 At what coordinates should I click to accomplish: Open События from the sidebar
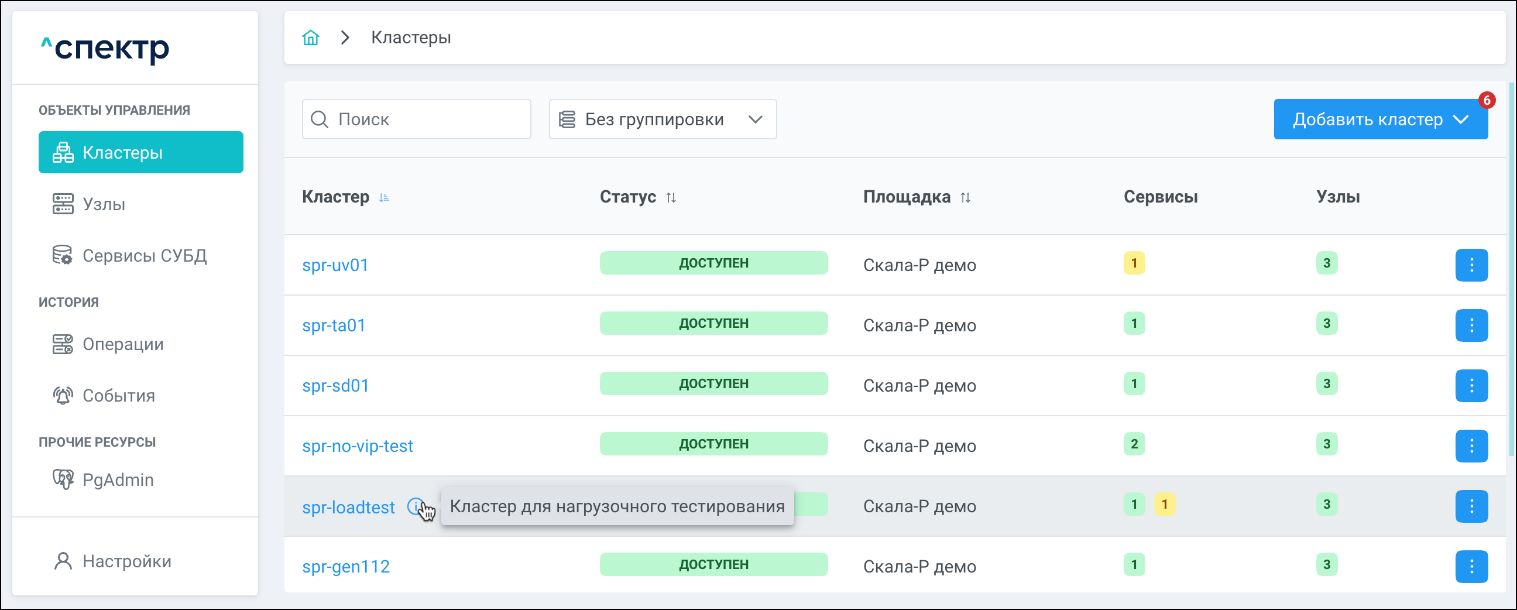click(x=118, y=396)
